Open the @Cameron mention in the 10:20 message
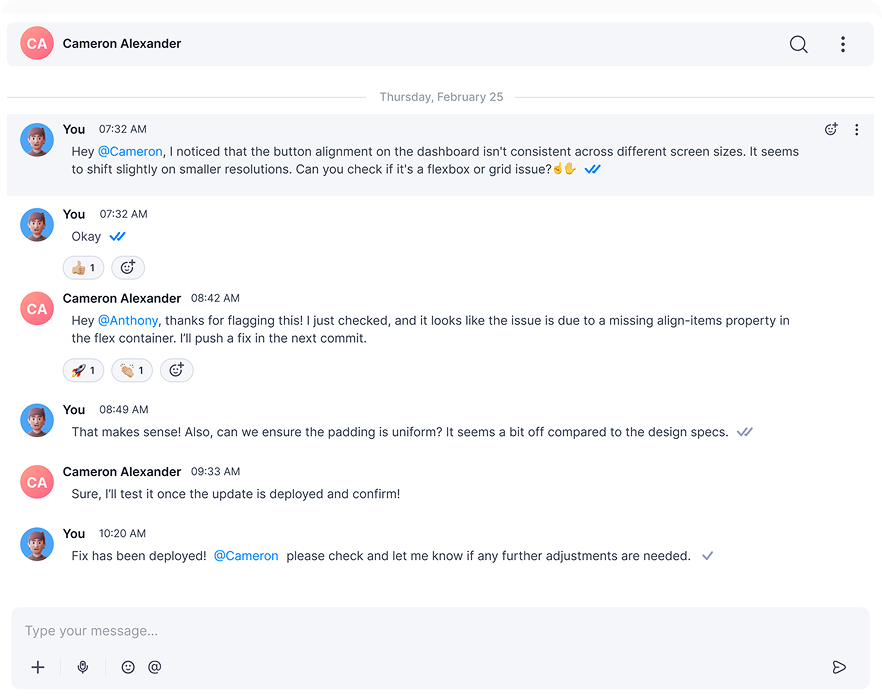Viewport: 882px width, 699px height. 246,555
